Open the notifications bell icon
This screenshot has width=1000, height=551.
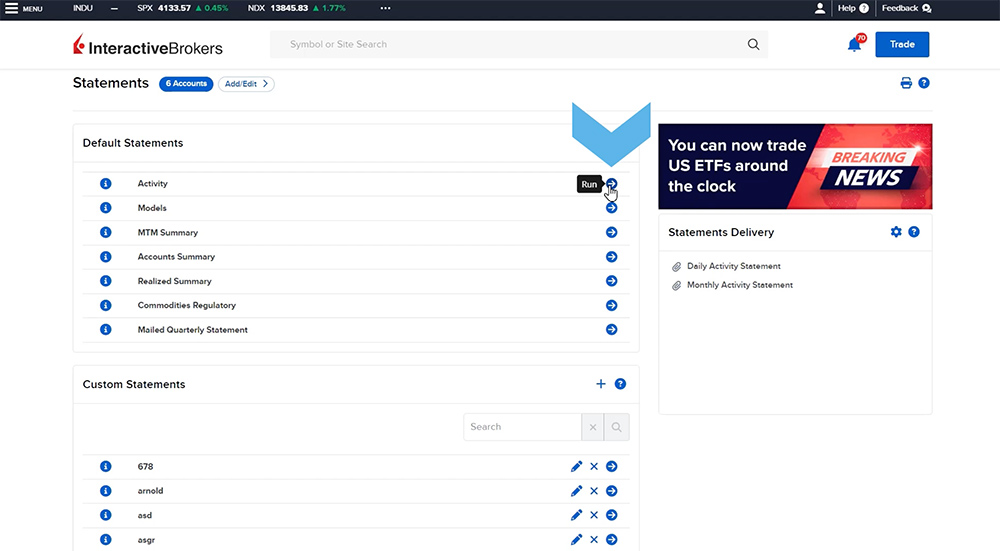tap(854, 45)
